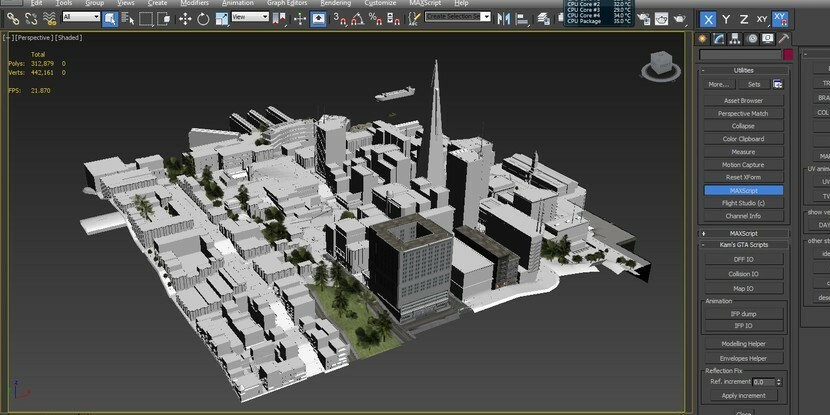Click the Select by Name icon

tap(128, 18)
